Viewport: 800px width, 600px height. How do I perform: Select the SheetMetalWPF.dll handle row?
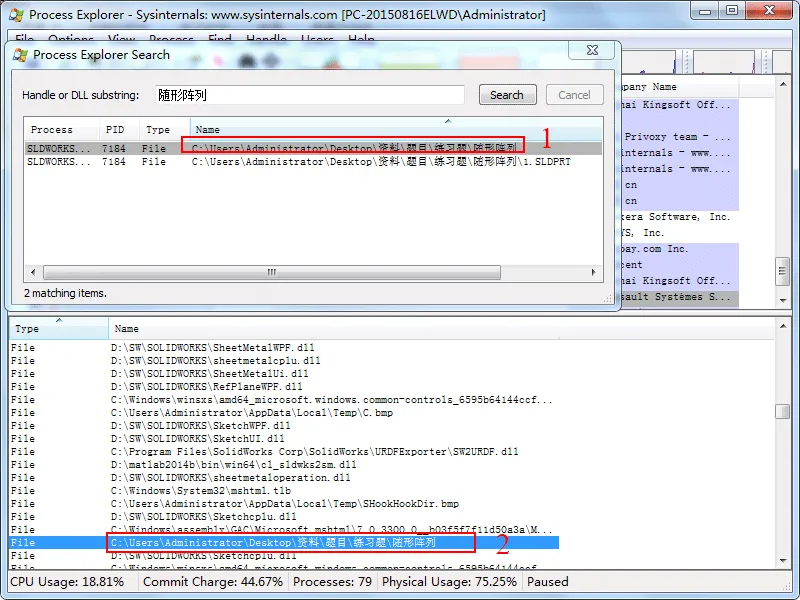(284, 347)
